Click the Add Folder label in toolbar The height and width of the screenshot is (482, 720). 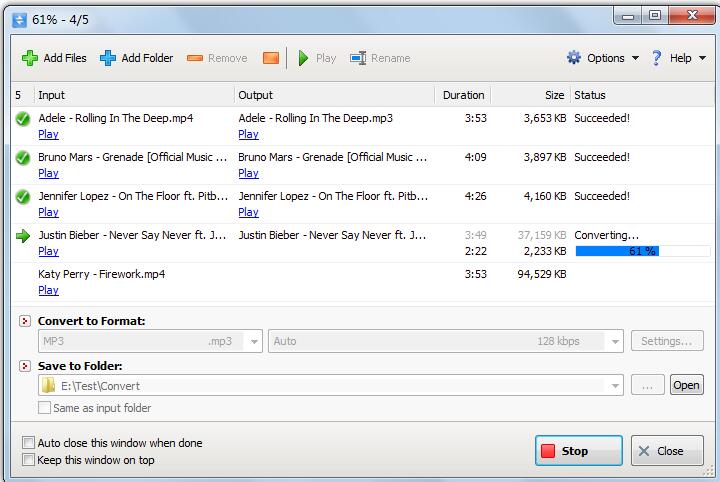(147, 58)
